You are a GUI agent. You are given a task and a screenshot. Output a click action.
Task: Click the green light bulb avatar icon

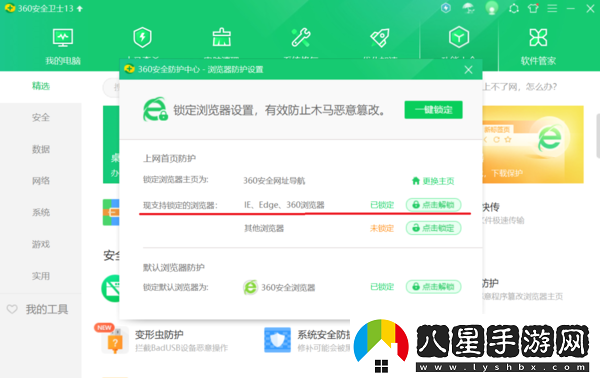pos(492,8)
